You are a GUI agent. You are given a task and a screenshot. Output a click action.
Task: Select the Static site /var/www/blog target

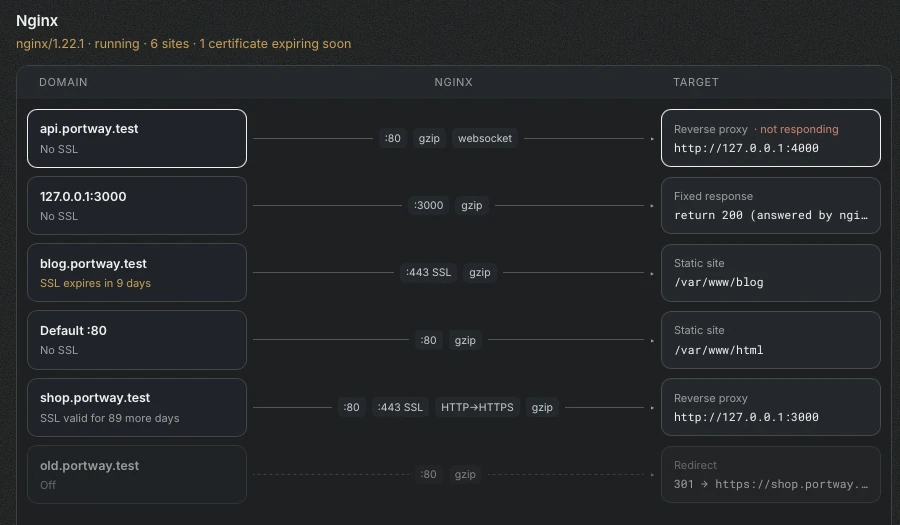click(x=771, y=273)
